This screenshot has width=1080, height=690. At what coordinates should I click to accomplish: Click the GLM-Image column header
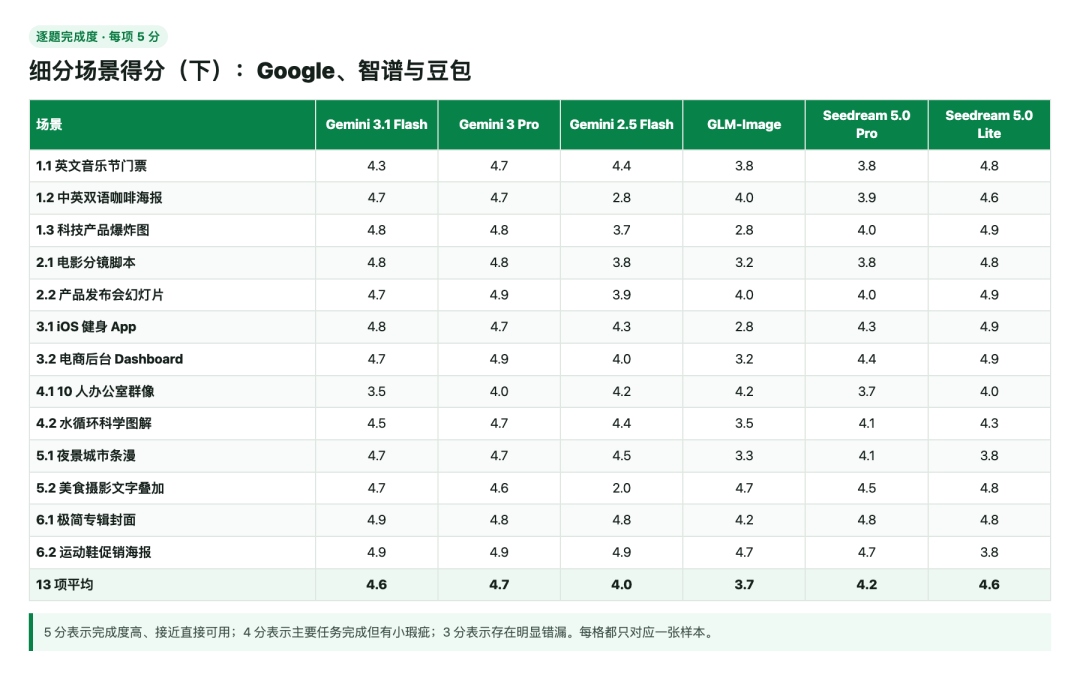(744, 125)
